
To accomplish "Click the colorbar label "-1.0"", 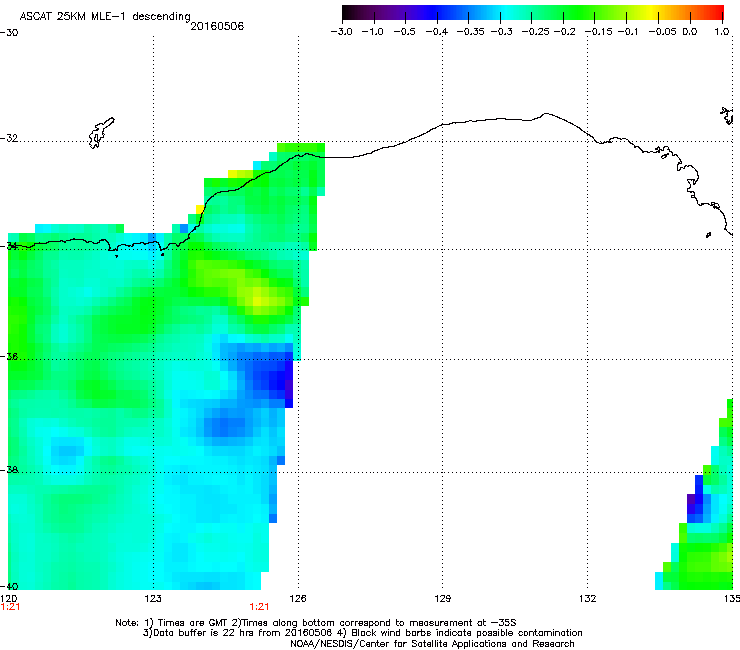I will click(372, 32).
